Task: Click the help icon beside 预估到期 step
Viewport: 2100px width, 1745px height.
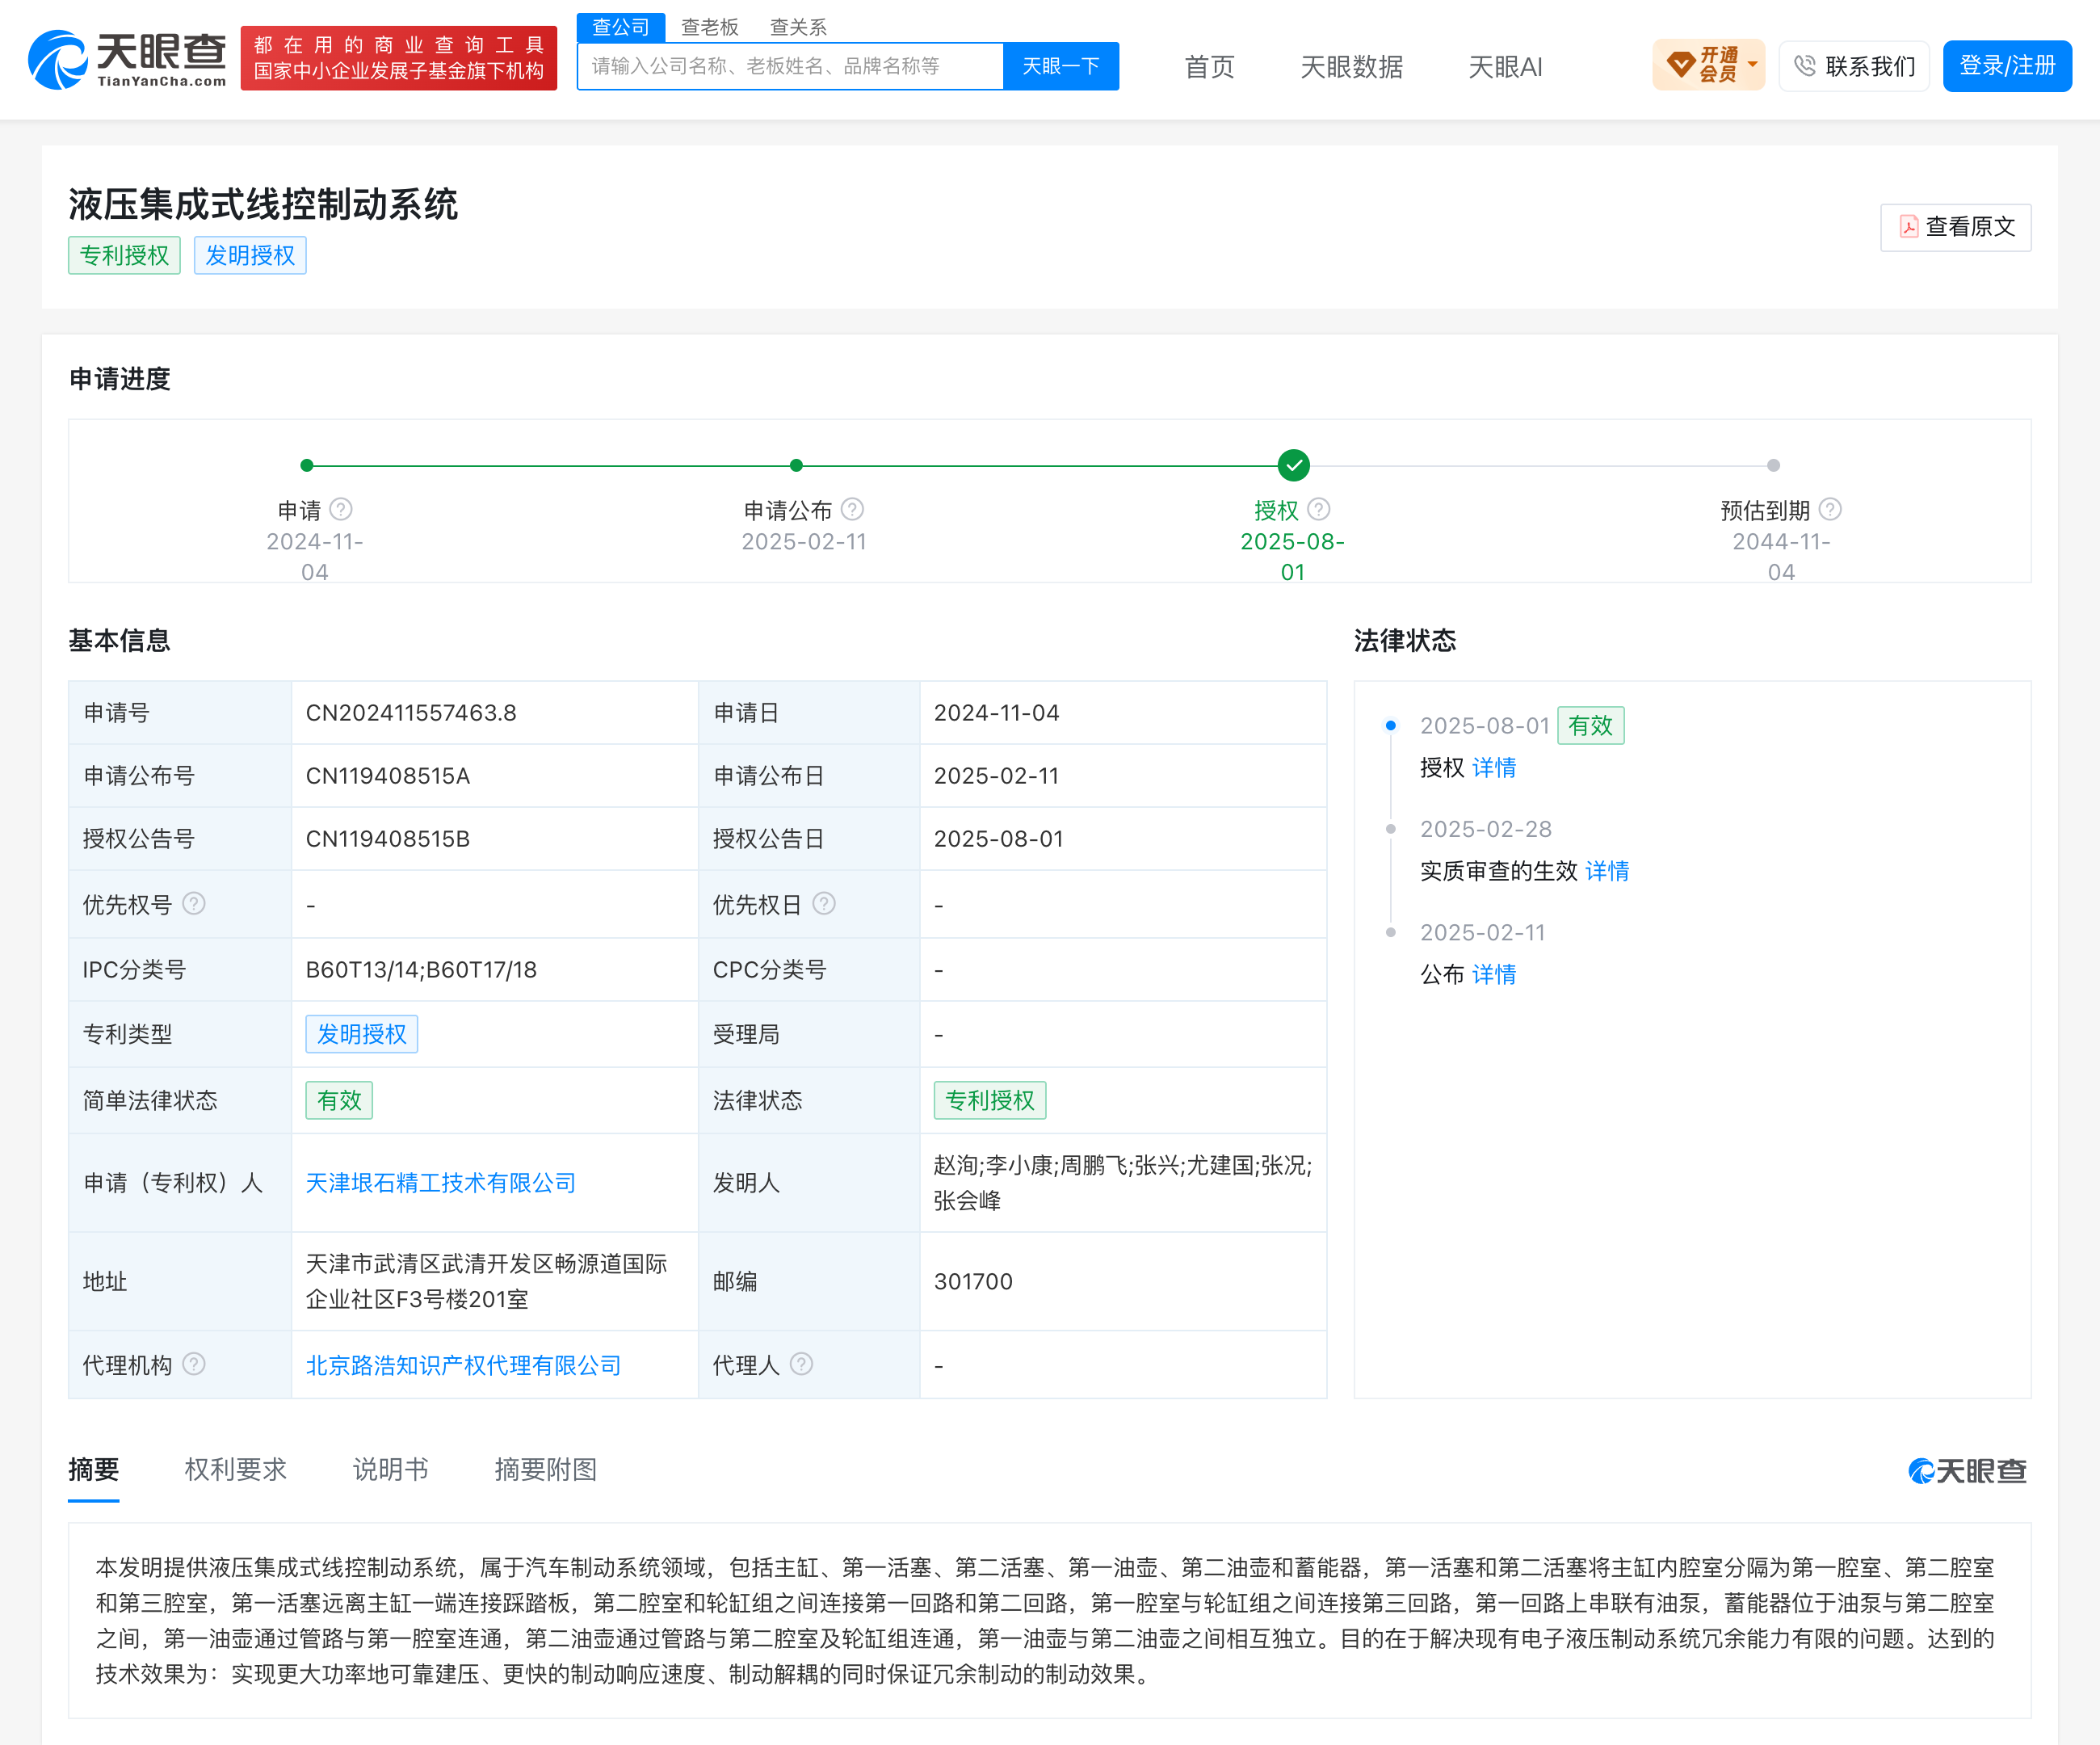Action: coord(1830,509)
